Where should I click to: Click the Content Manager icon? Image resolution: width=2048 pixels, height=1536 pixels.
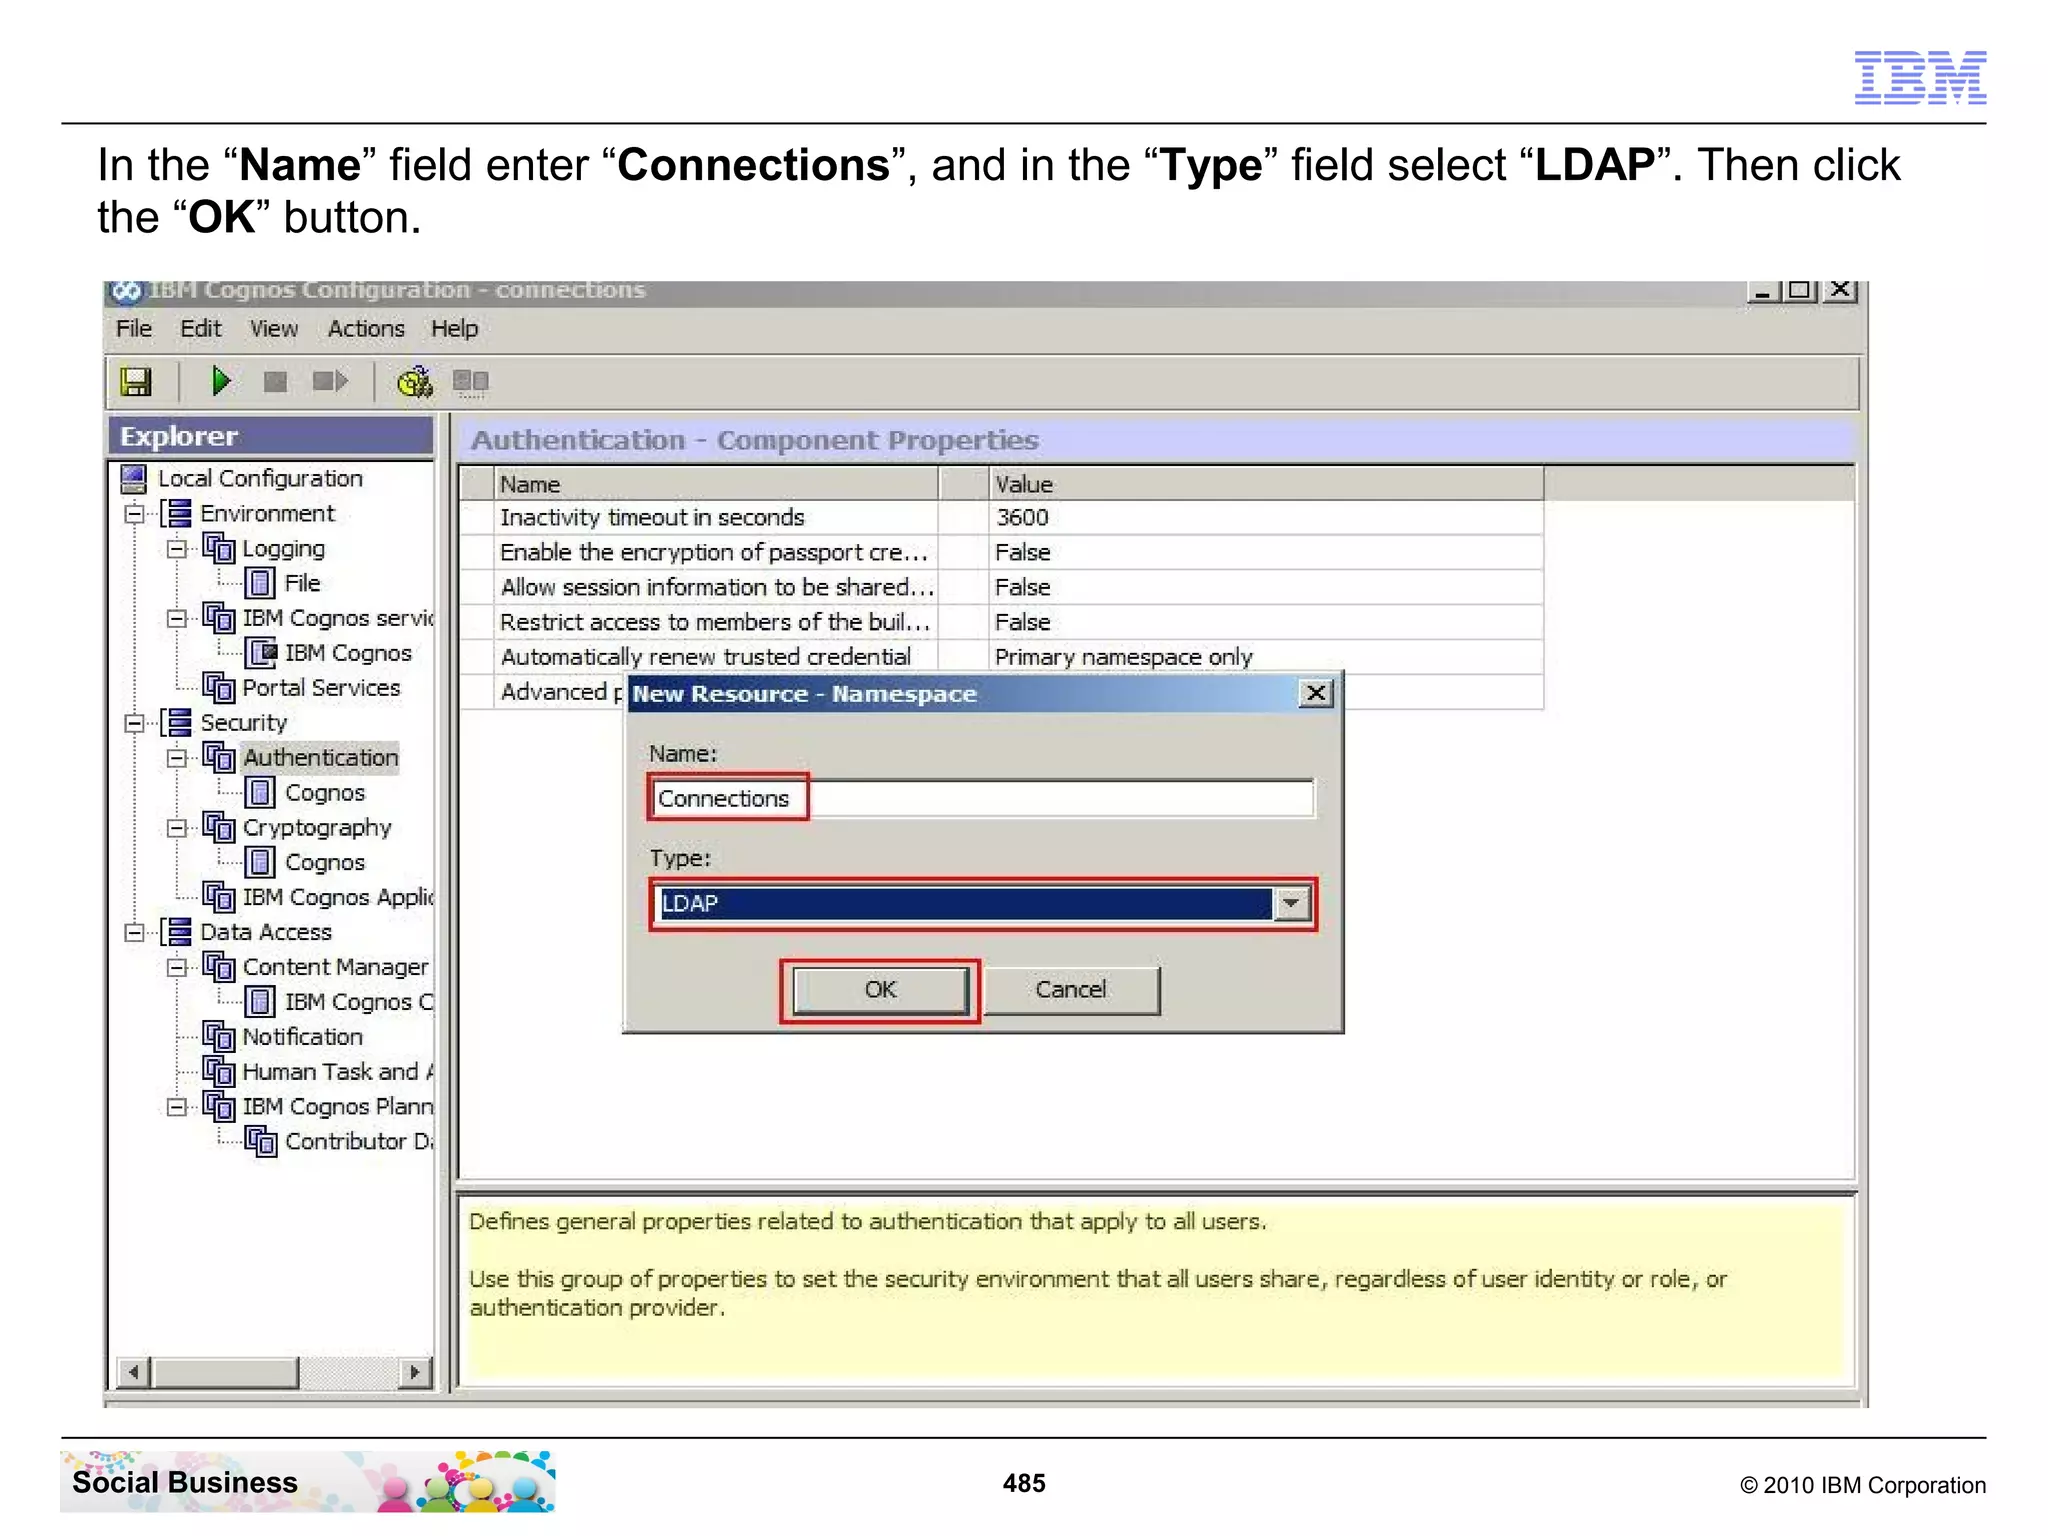(x=218, y=967)
